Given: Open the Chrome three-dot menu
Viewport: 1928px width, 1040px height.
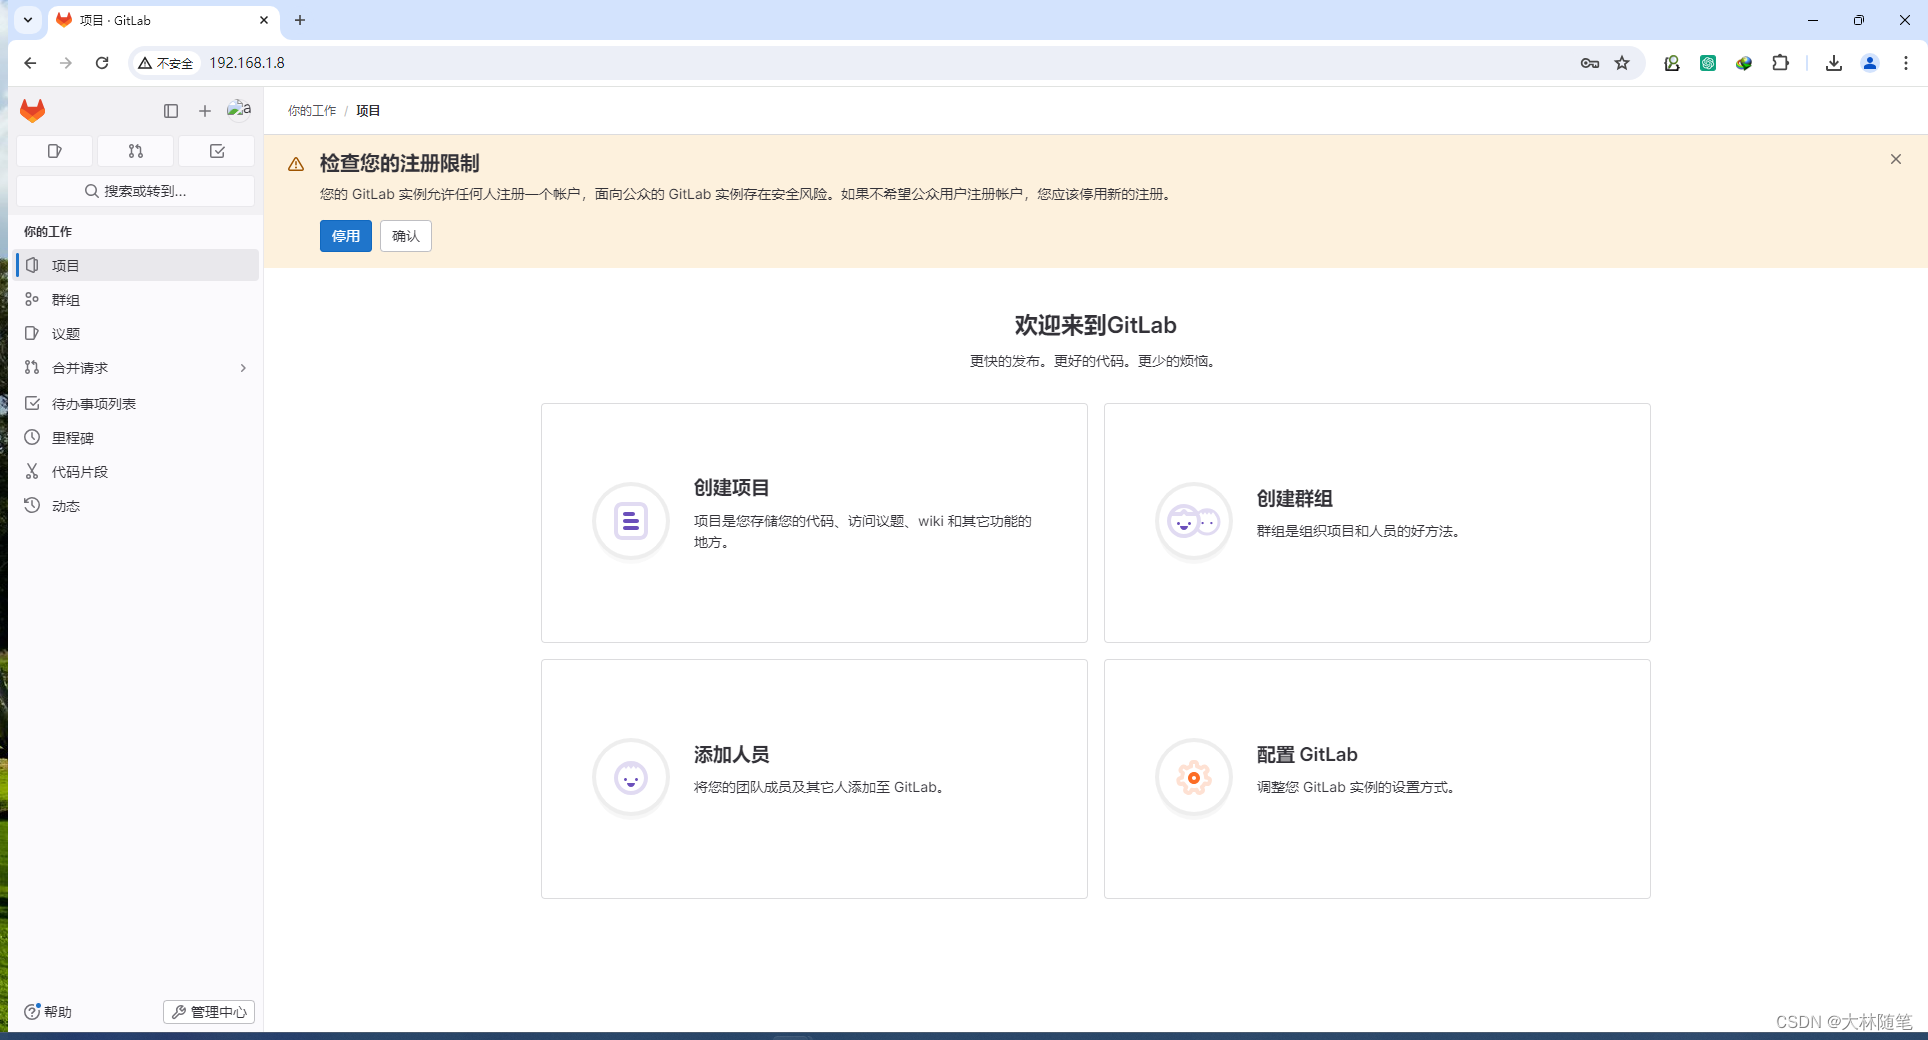Looking at the screenshot, I should pos(1907,63).
